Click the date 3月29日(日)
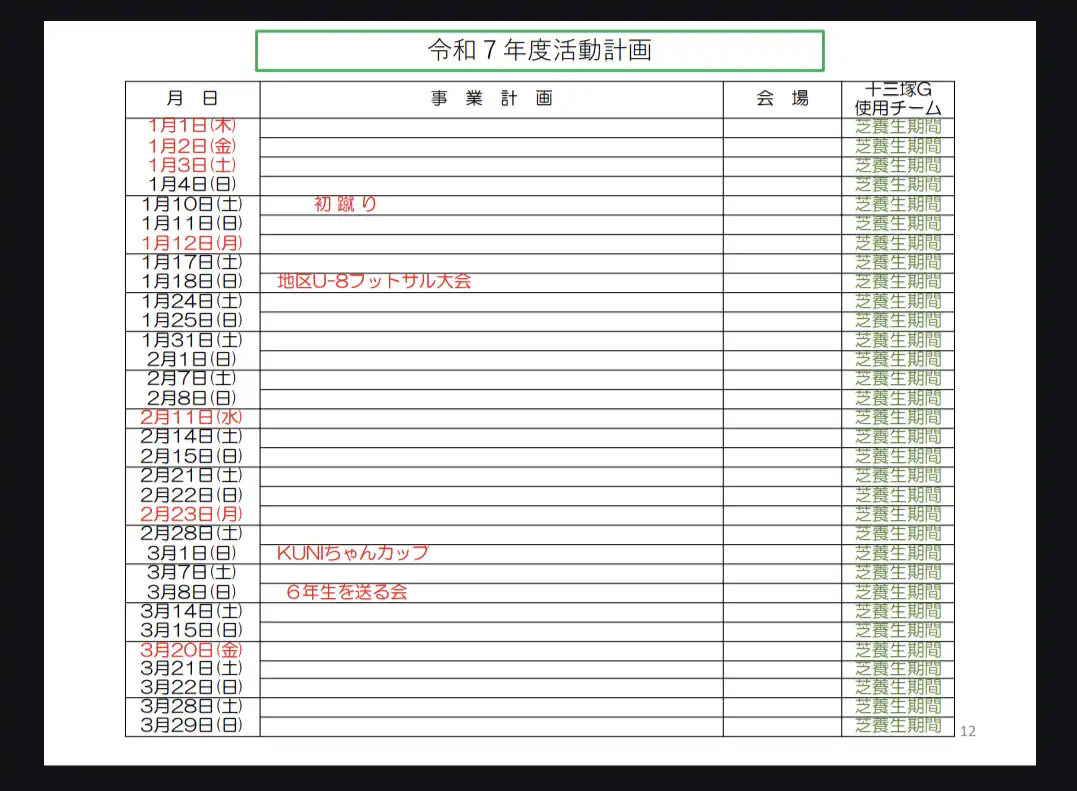Image resolution: width=1077 pixels, height=791 pixels. pyautogui.click(x=192, y=725)
